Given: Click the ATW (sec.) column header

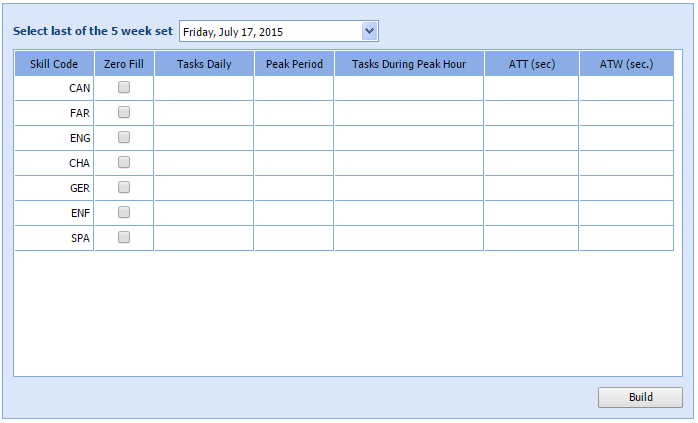Looking at the screenshot, I should tap(626, 64).
